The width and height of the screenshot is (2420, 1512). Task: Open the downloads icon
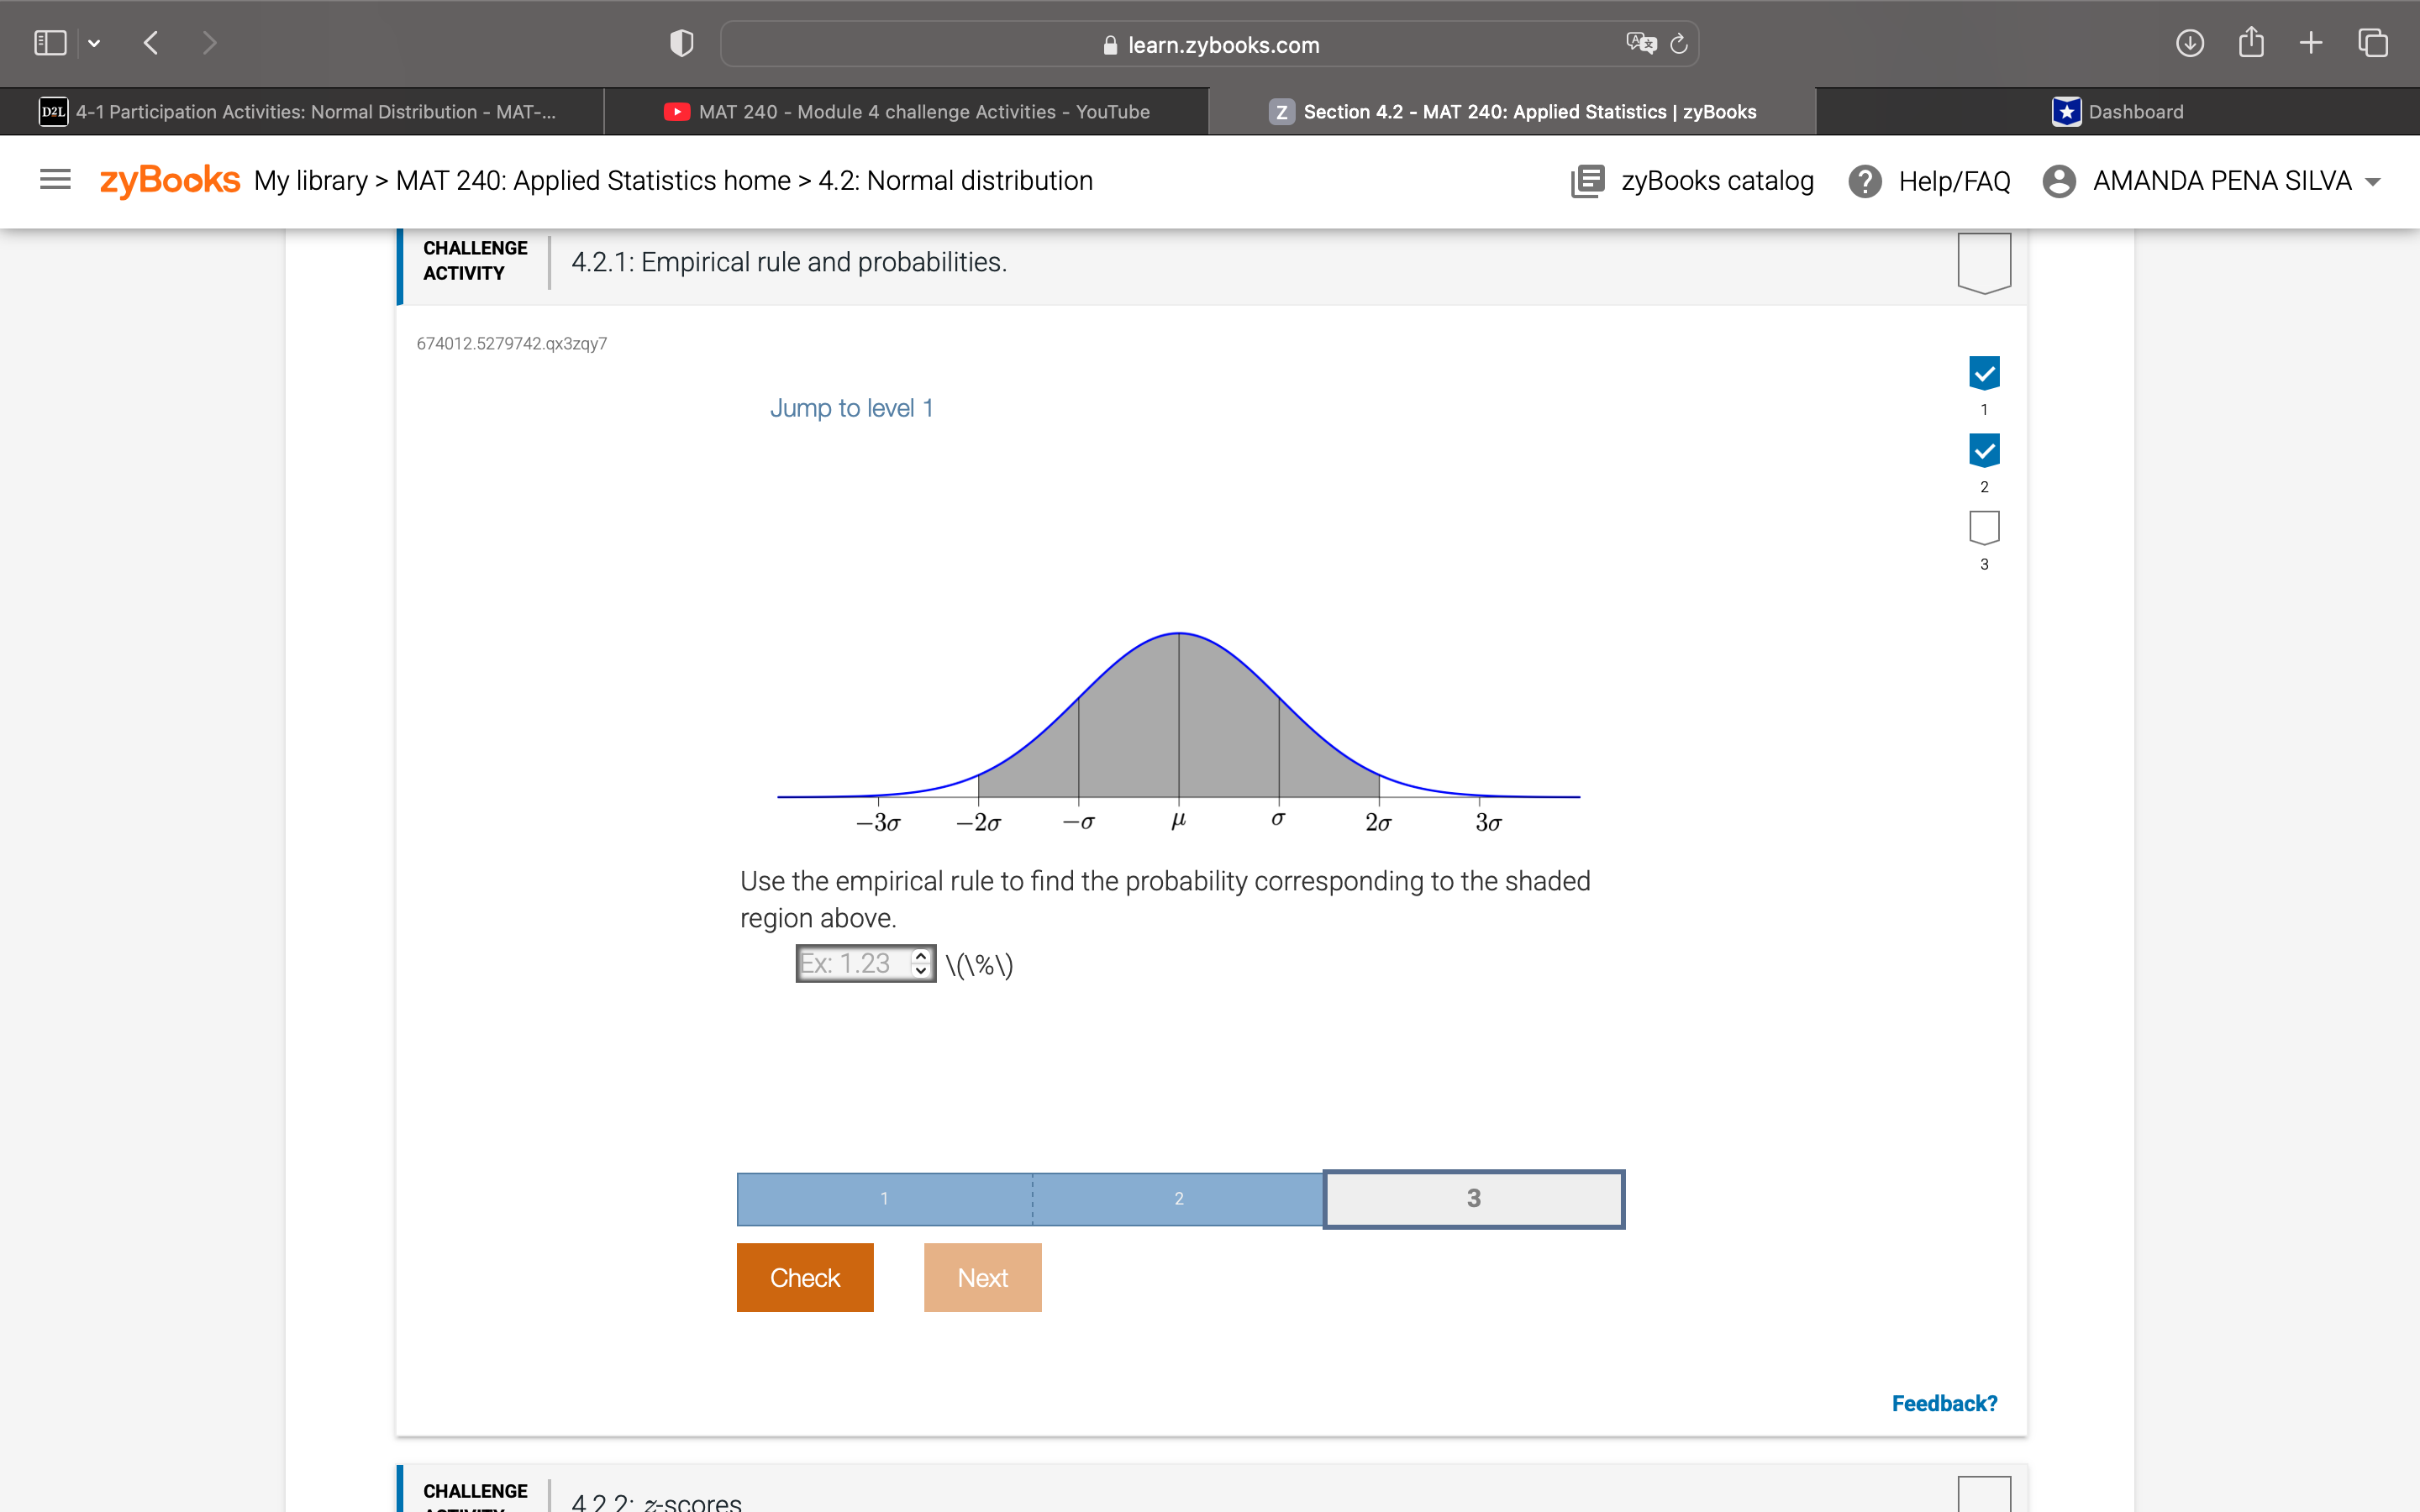[x=2189, y=43]
